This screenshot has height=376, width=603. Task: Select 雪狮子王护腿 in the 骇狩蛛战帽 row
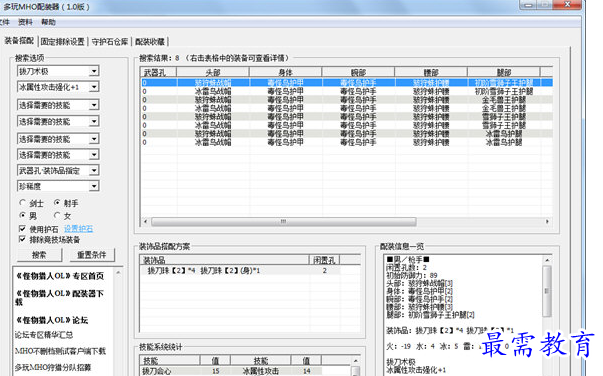(x=504, y=116)
